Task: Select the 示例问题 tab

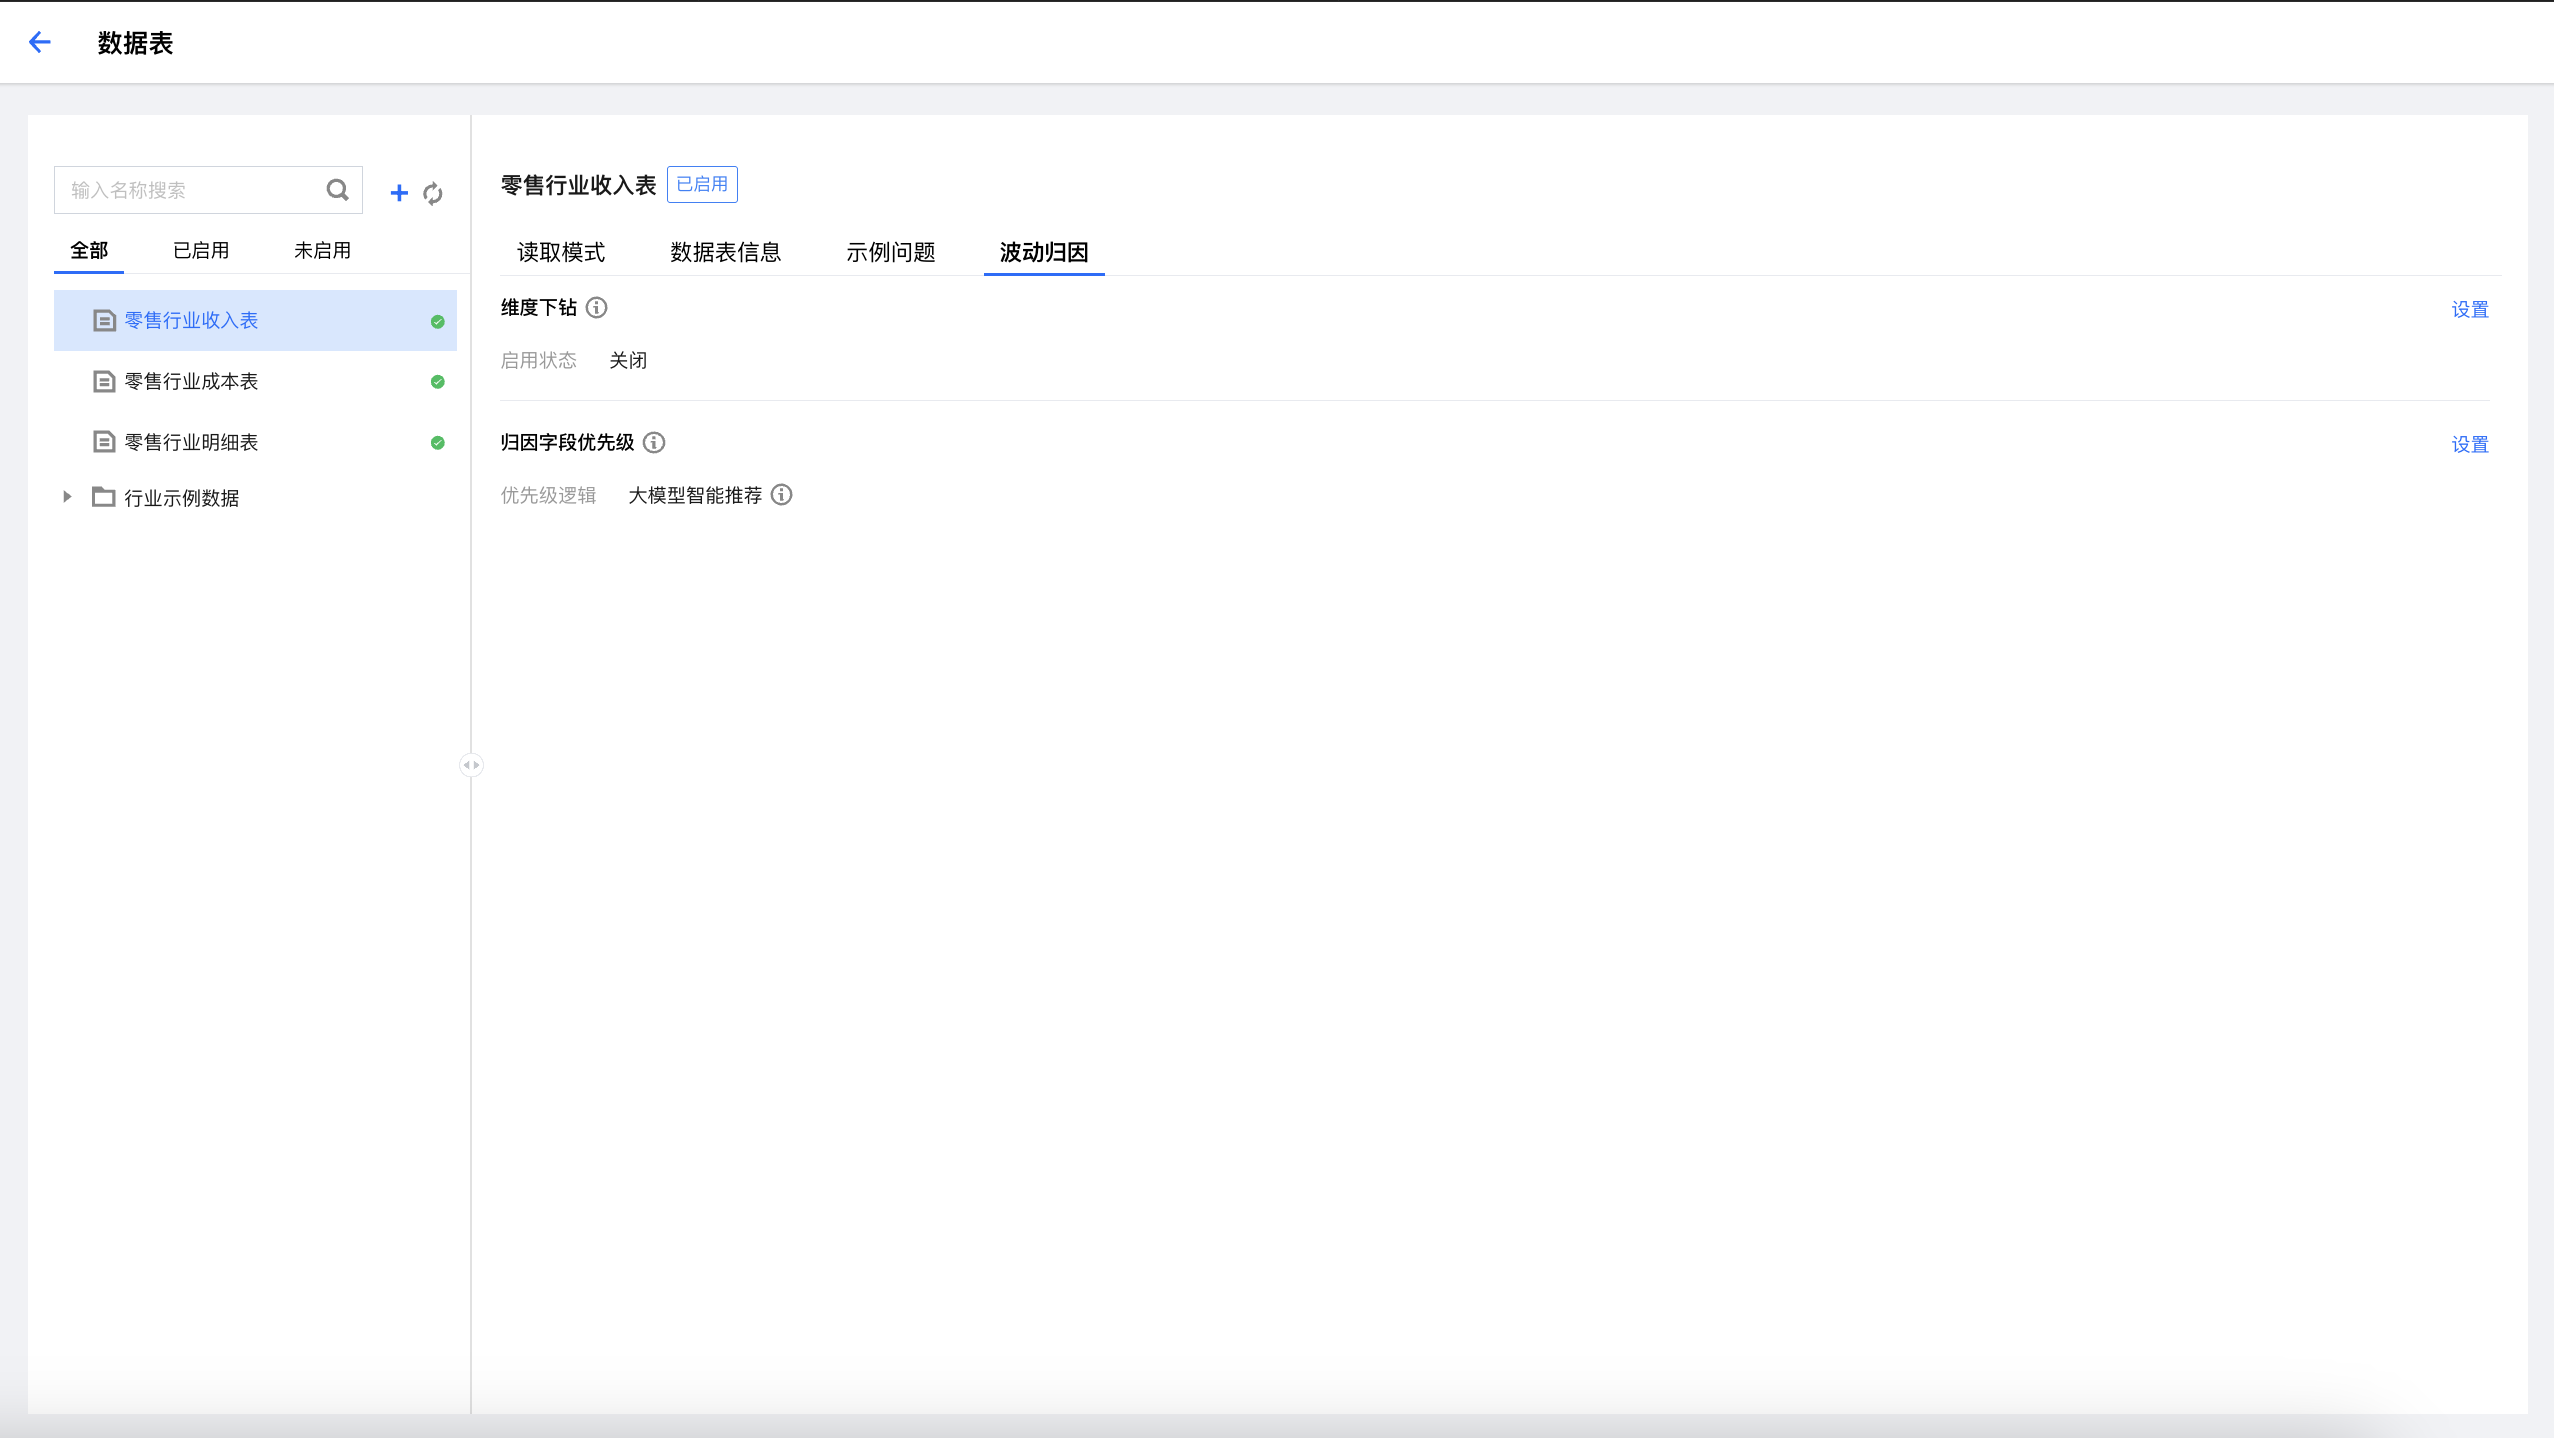Action: coord(890,252)
